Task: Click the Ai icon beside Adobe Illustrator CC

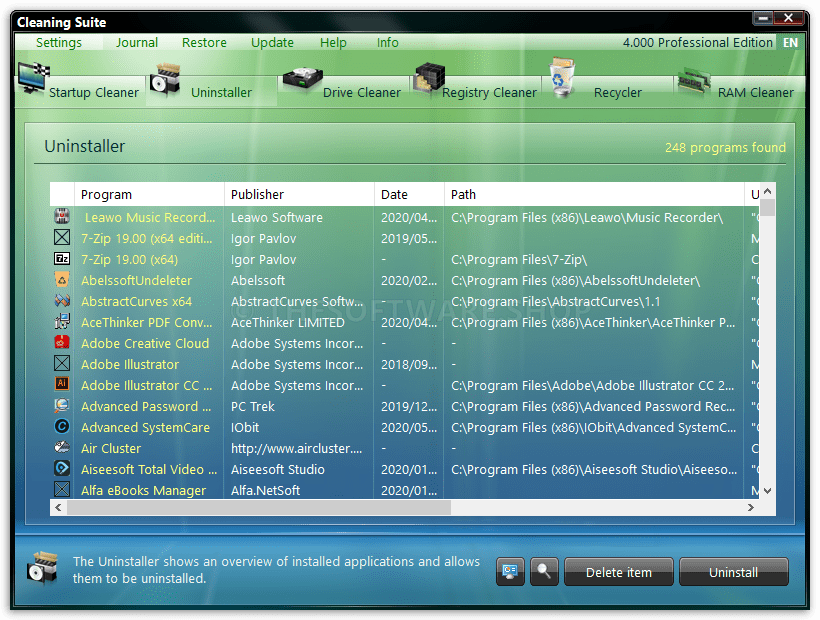Action: click(62, 384)
